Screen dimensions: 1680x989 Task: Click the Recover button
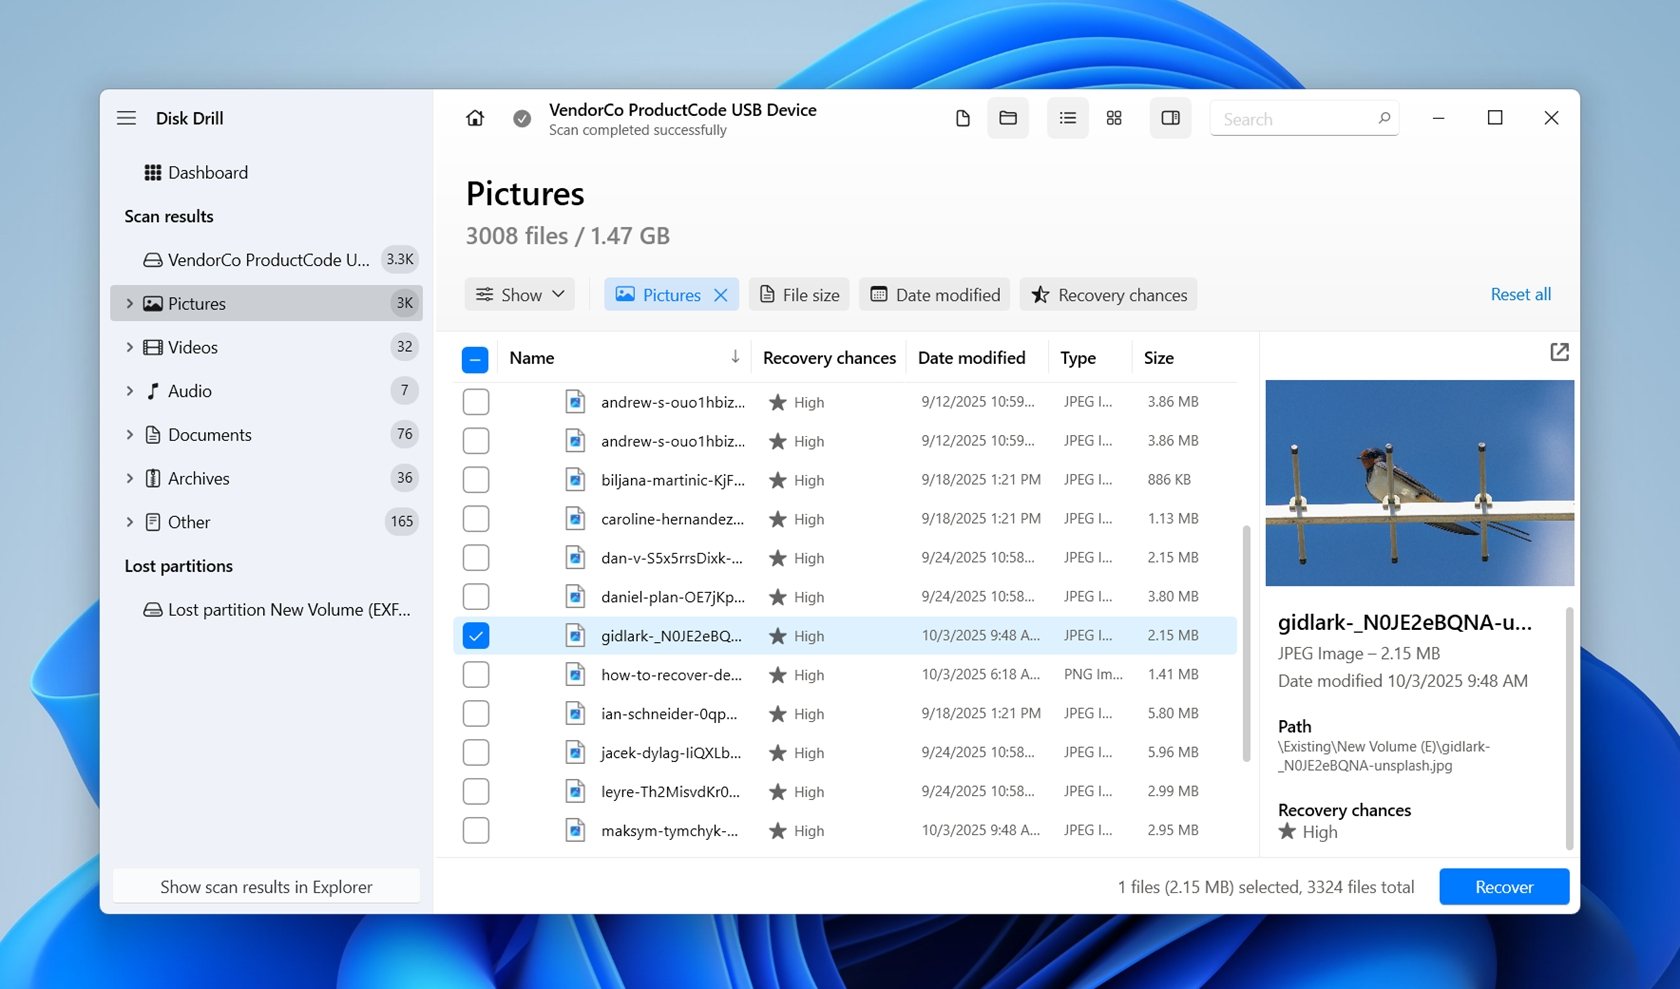[x=1504, y=886]
